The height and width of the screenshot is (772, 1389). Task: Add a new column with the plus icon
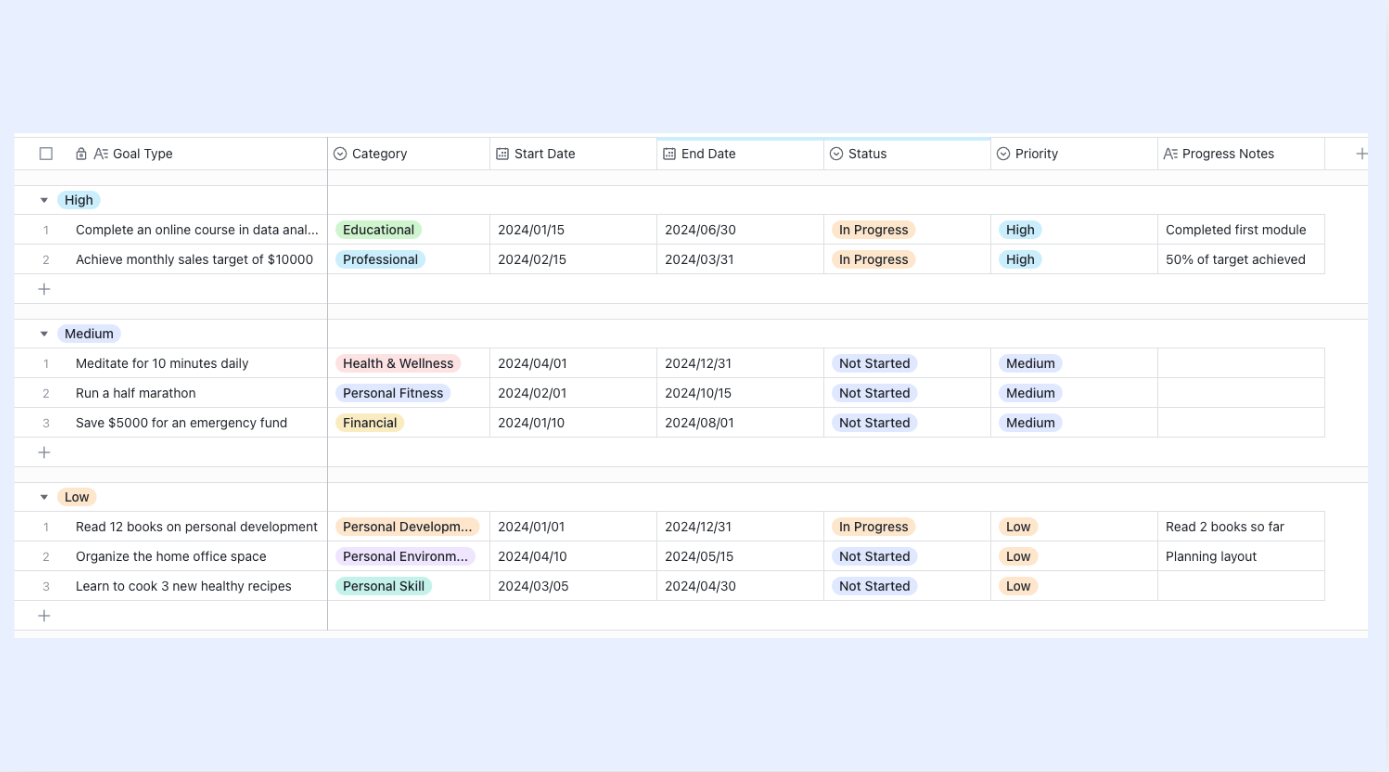[x=1361, y=154]
